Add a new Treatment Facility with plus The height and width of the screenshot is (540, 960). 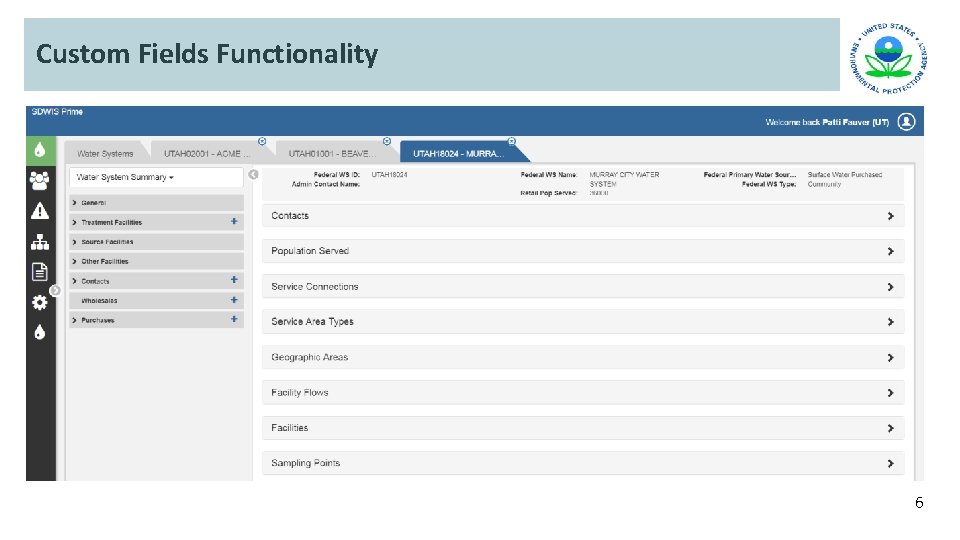click(234, 221)
